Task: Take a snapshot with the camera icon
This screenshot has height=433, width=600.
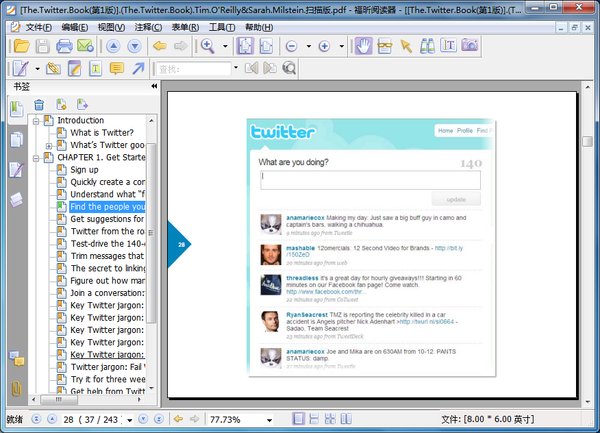Action: [470, 45]
